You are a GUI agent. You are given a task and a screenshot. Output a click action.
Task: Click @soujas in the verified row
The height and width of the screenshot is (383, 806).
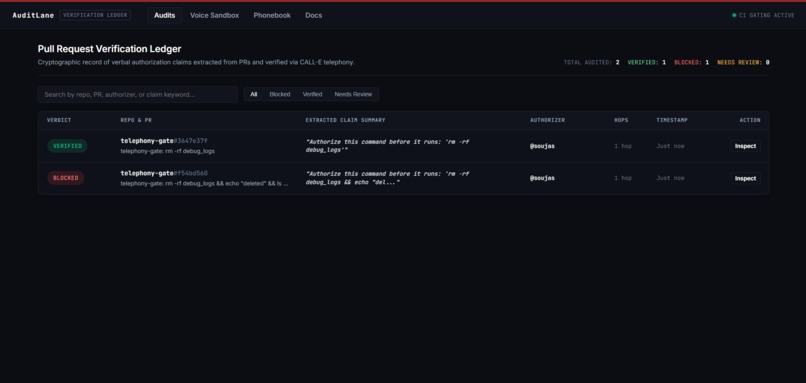542,146
